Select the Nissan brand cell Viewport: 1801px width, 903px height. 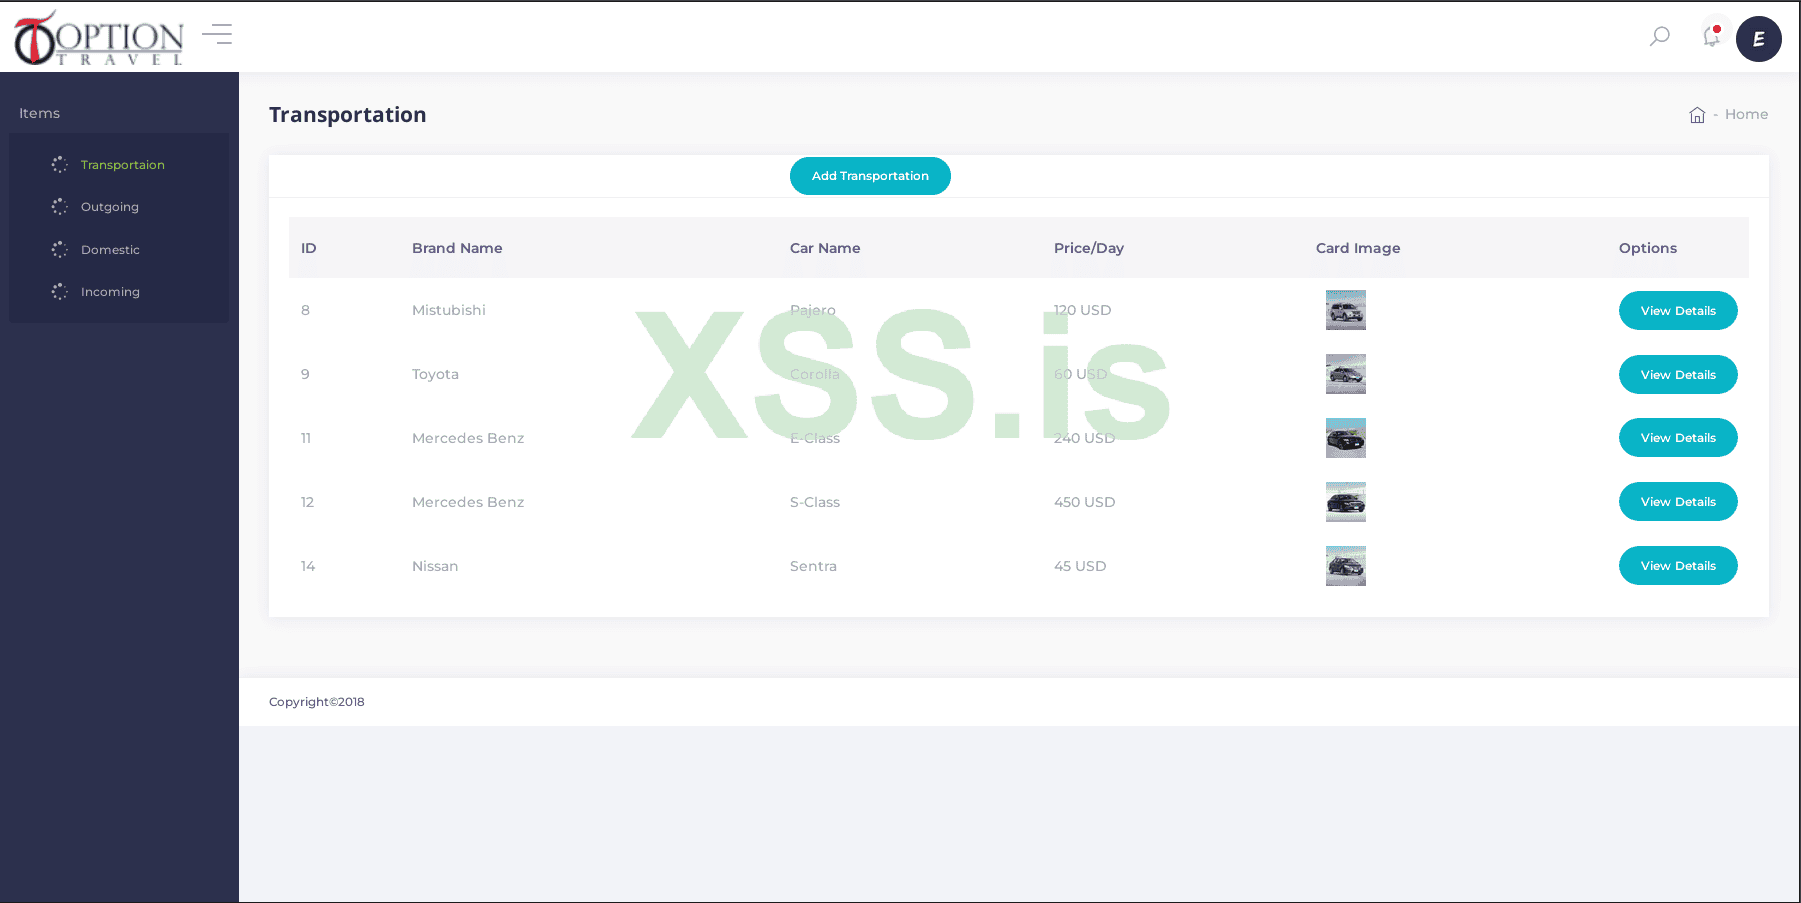click(x=435, y=566)
